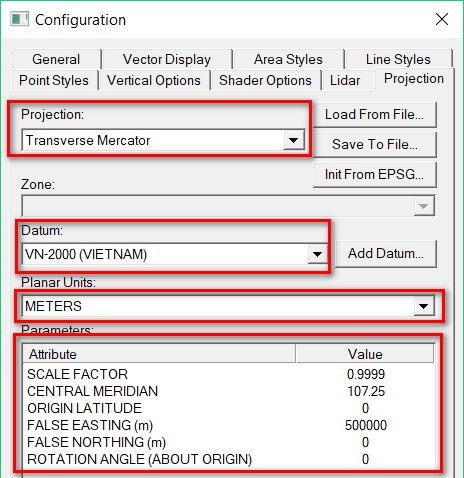Close the Configuration dialog
This screenshot has height=478, width=464.
442,19
